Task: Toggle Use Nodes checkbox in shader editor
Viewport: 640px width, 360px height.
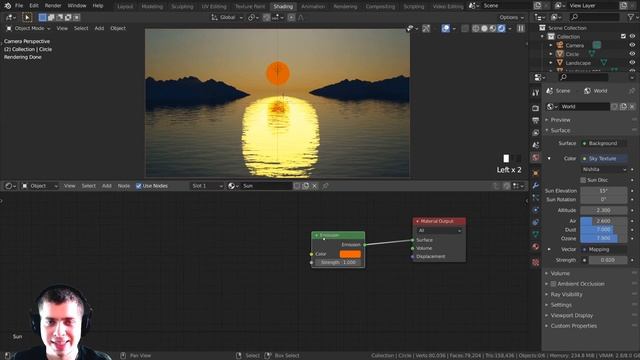Action: click(x=138, y=186)
